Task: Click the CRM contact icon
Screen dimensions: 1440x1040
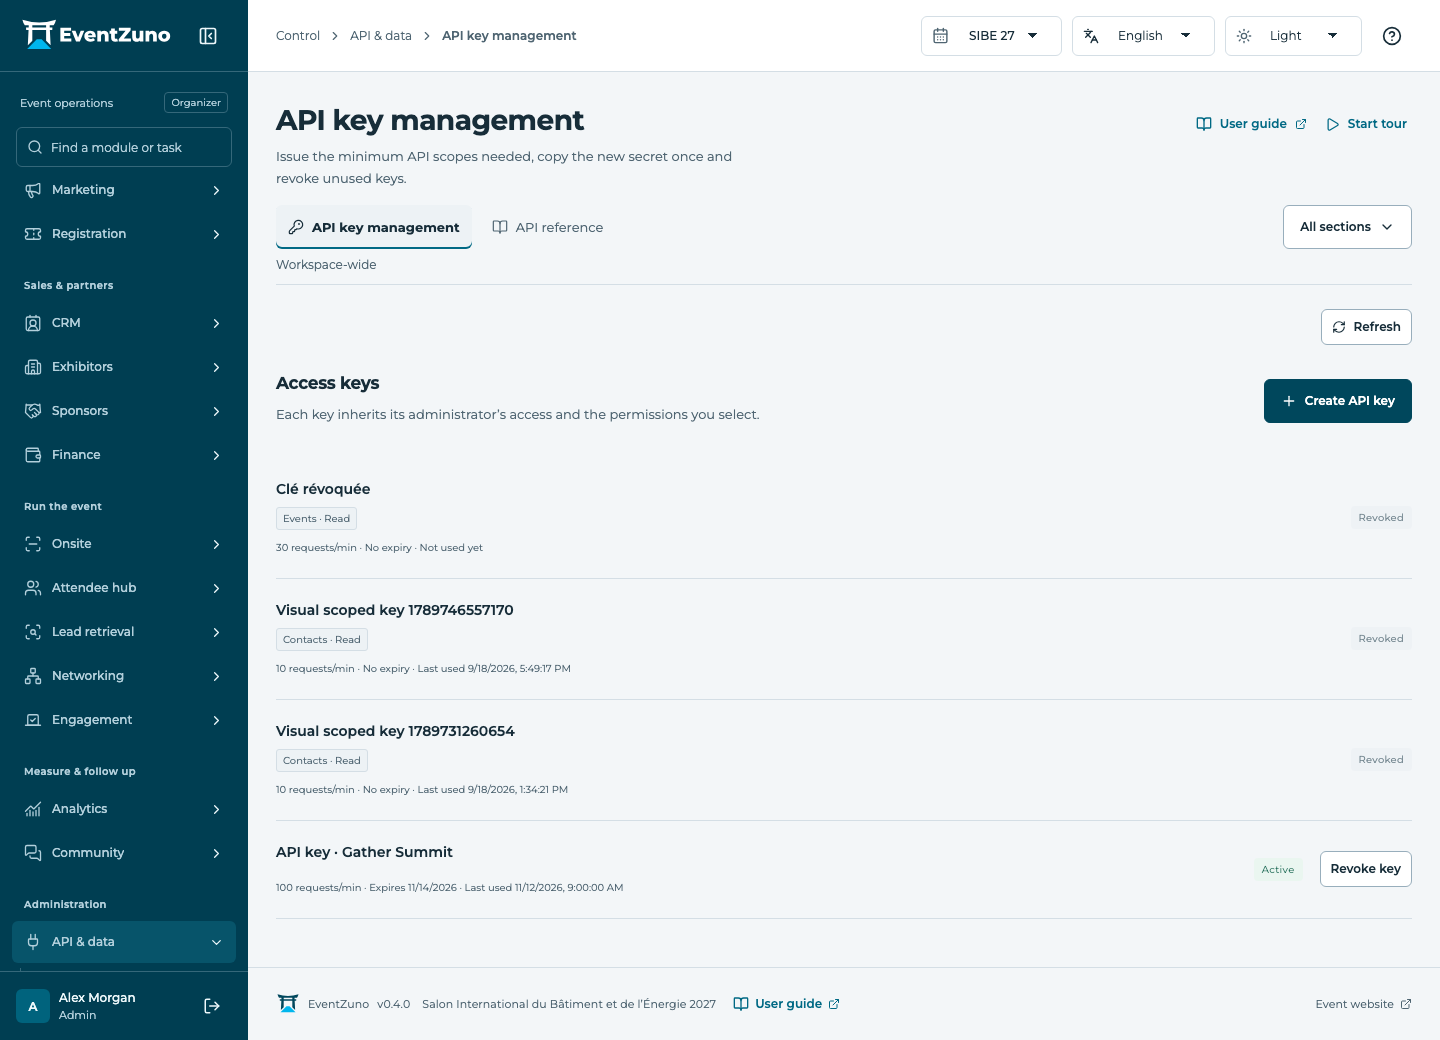Action: pyautogui.click(x=33, y=323)
